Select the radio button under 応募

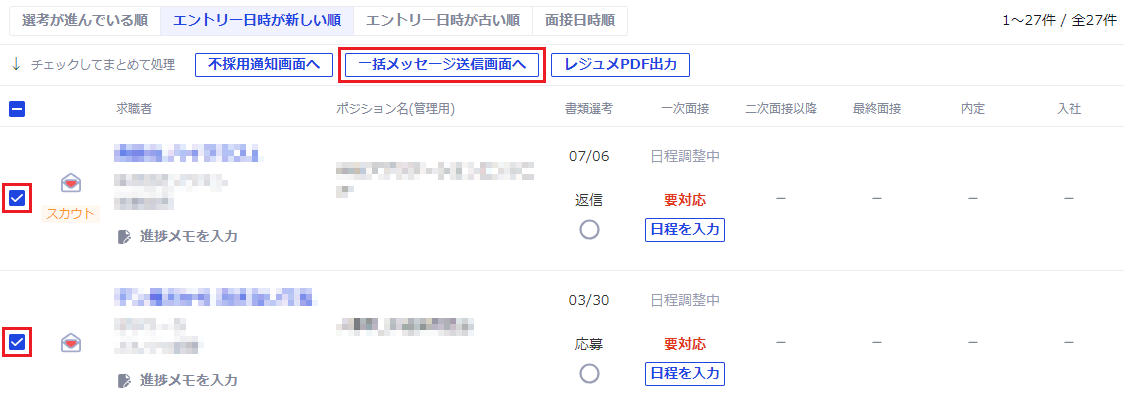coord(589,373)
